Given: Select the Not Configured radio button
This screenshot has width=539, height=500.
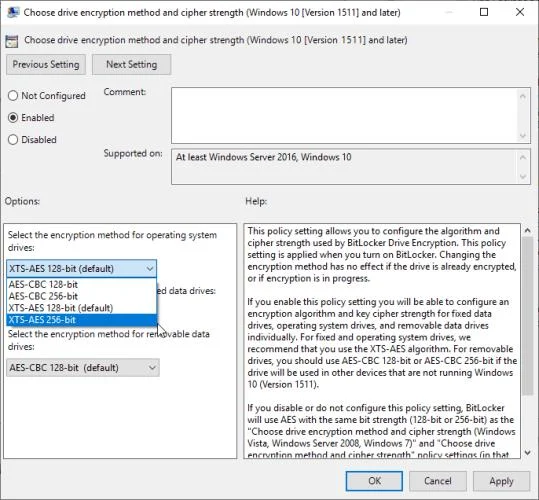Looking at the screenshot, I should (x=13, y=96).
